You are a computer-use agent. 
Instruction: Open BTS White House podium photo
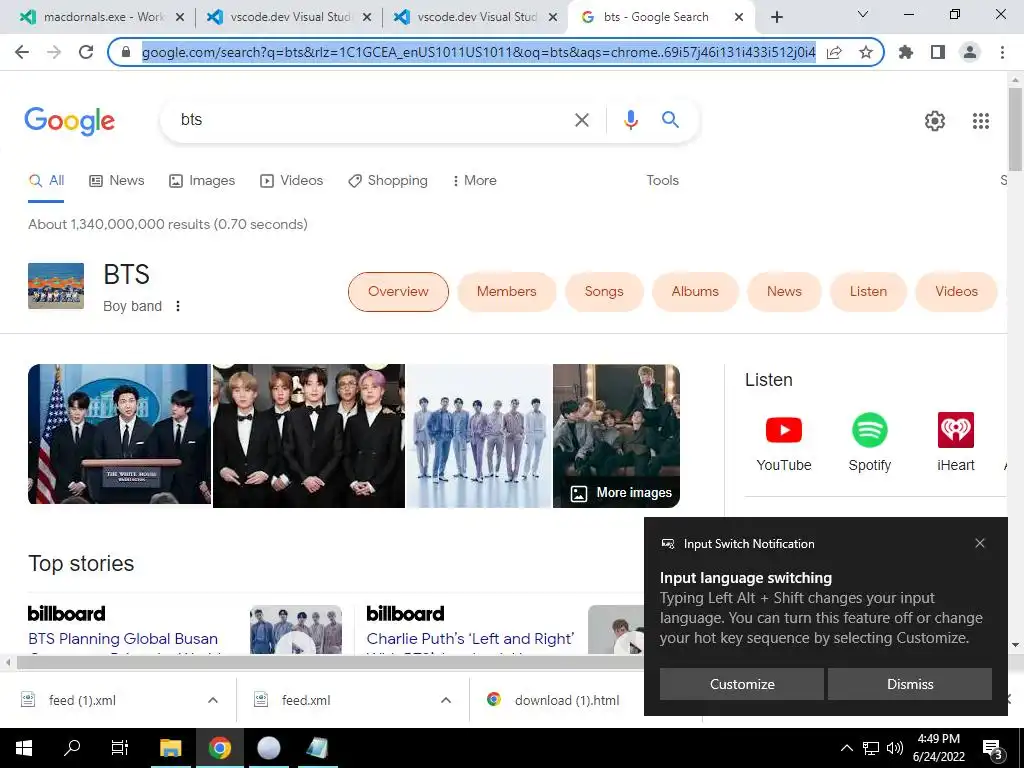120,434
